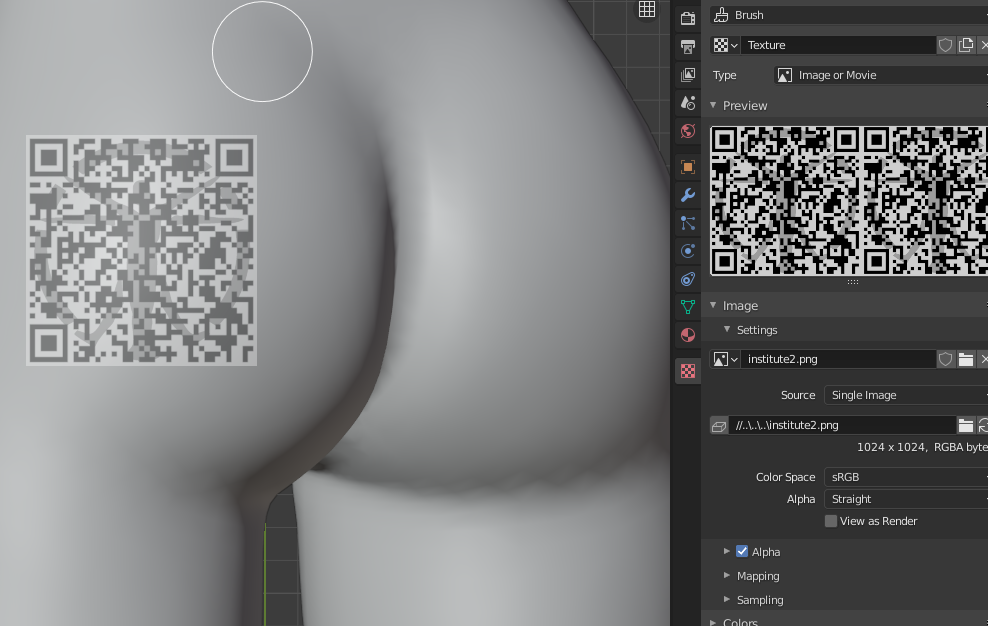Image resolution: width=988 pixels, height=626 pixels.
Task: Click the pack image icon next to the filepath
Action: [x=719, y=426]
